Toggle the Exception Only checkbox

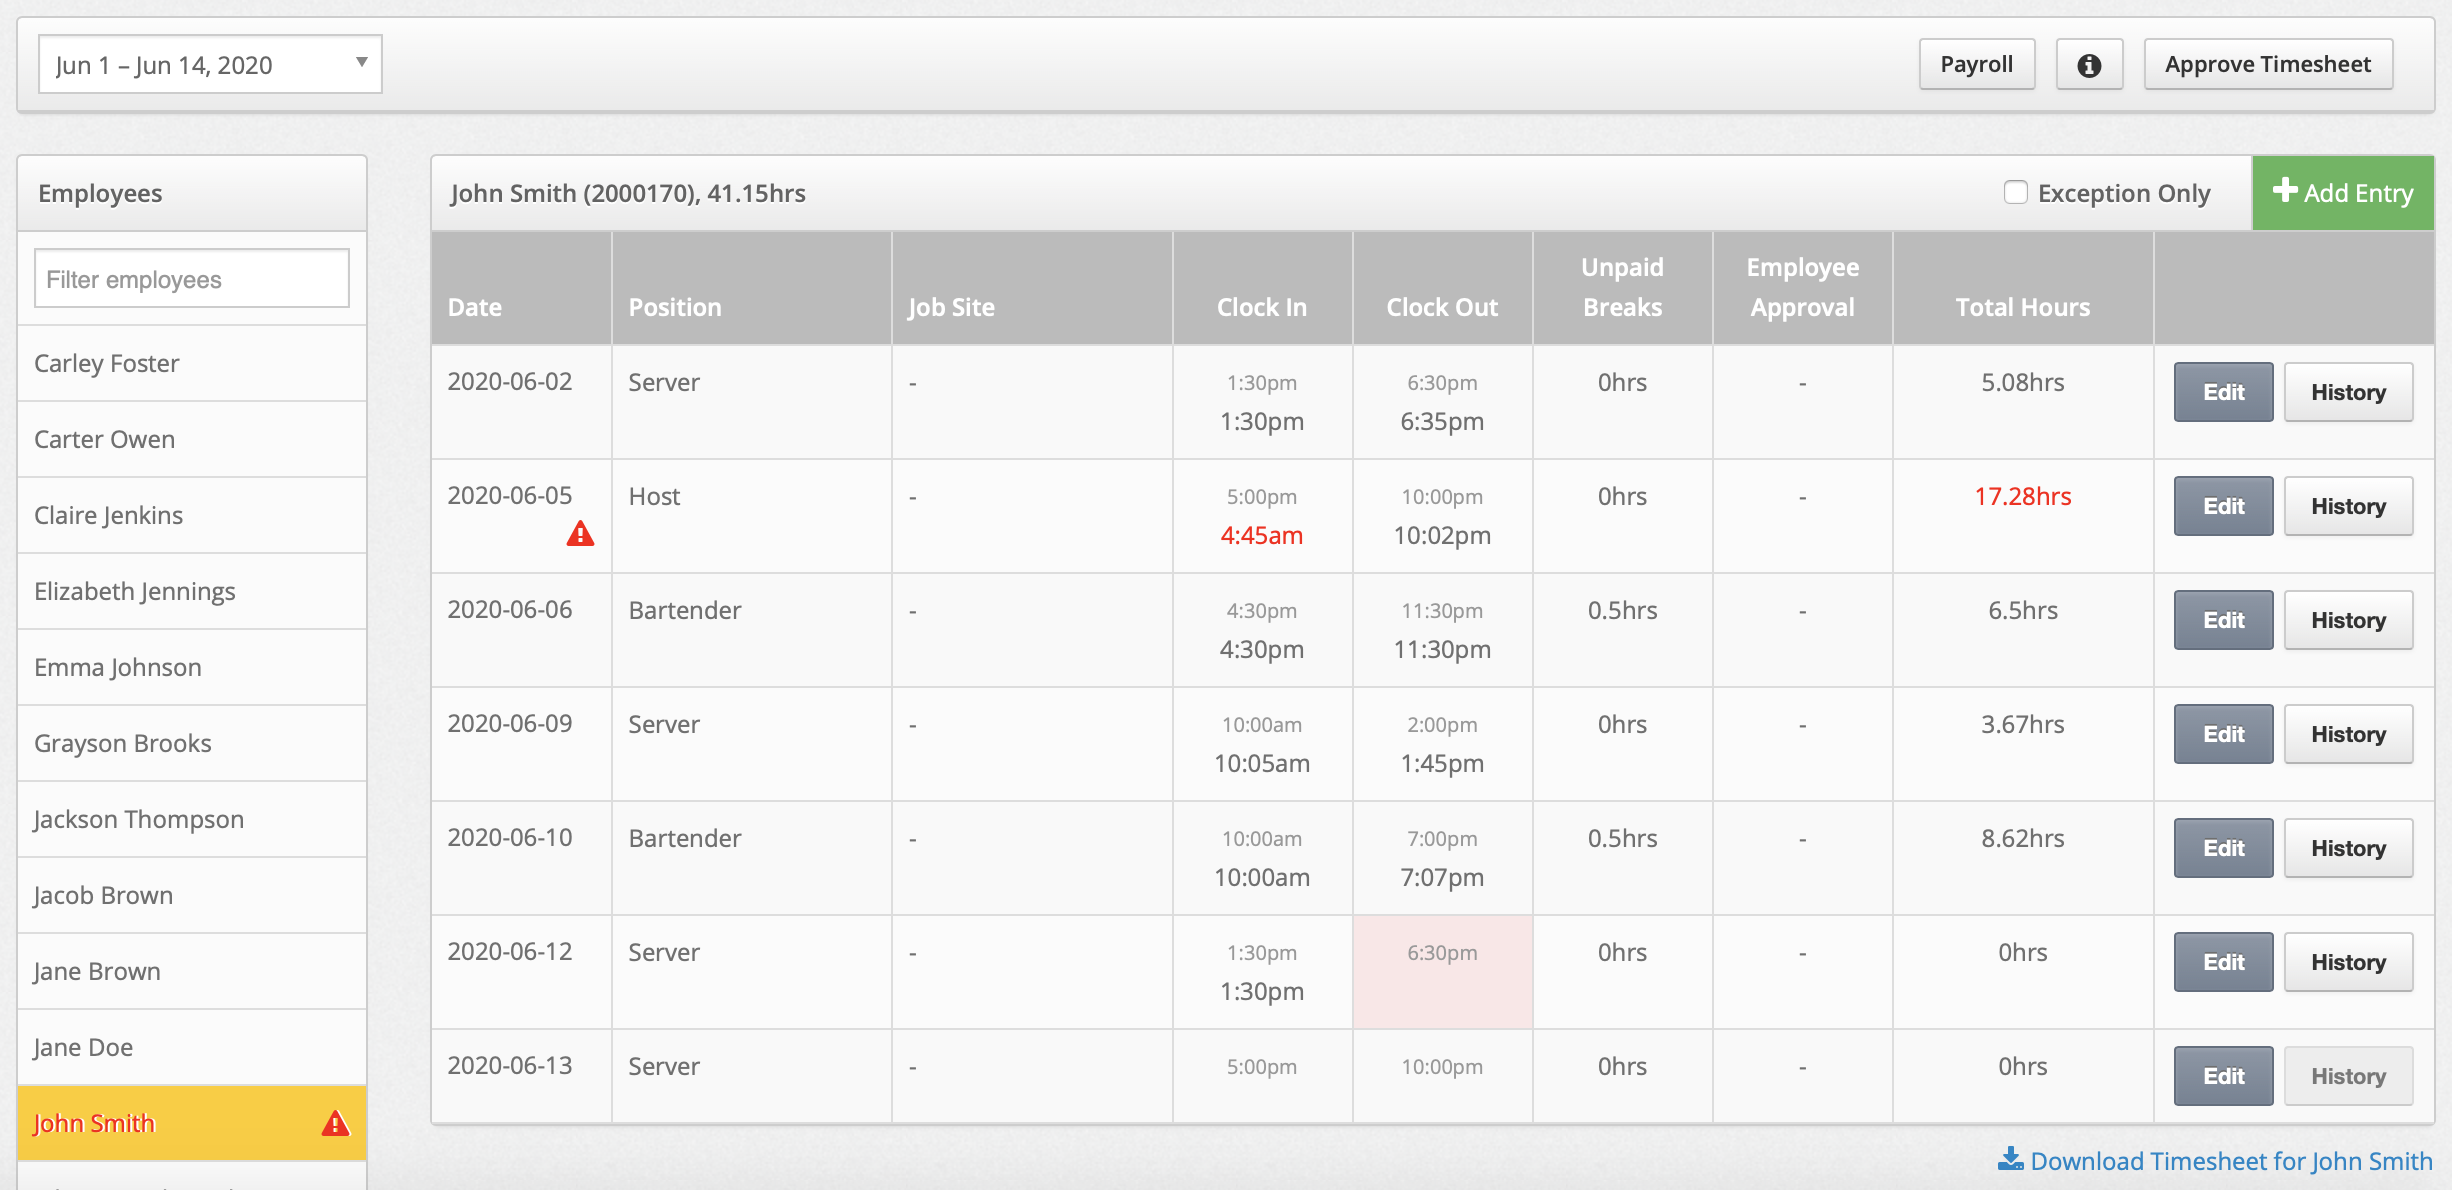pyautogui.click(x=2015, y=192)
